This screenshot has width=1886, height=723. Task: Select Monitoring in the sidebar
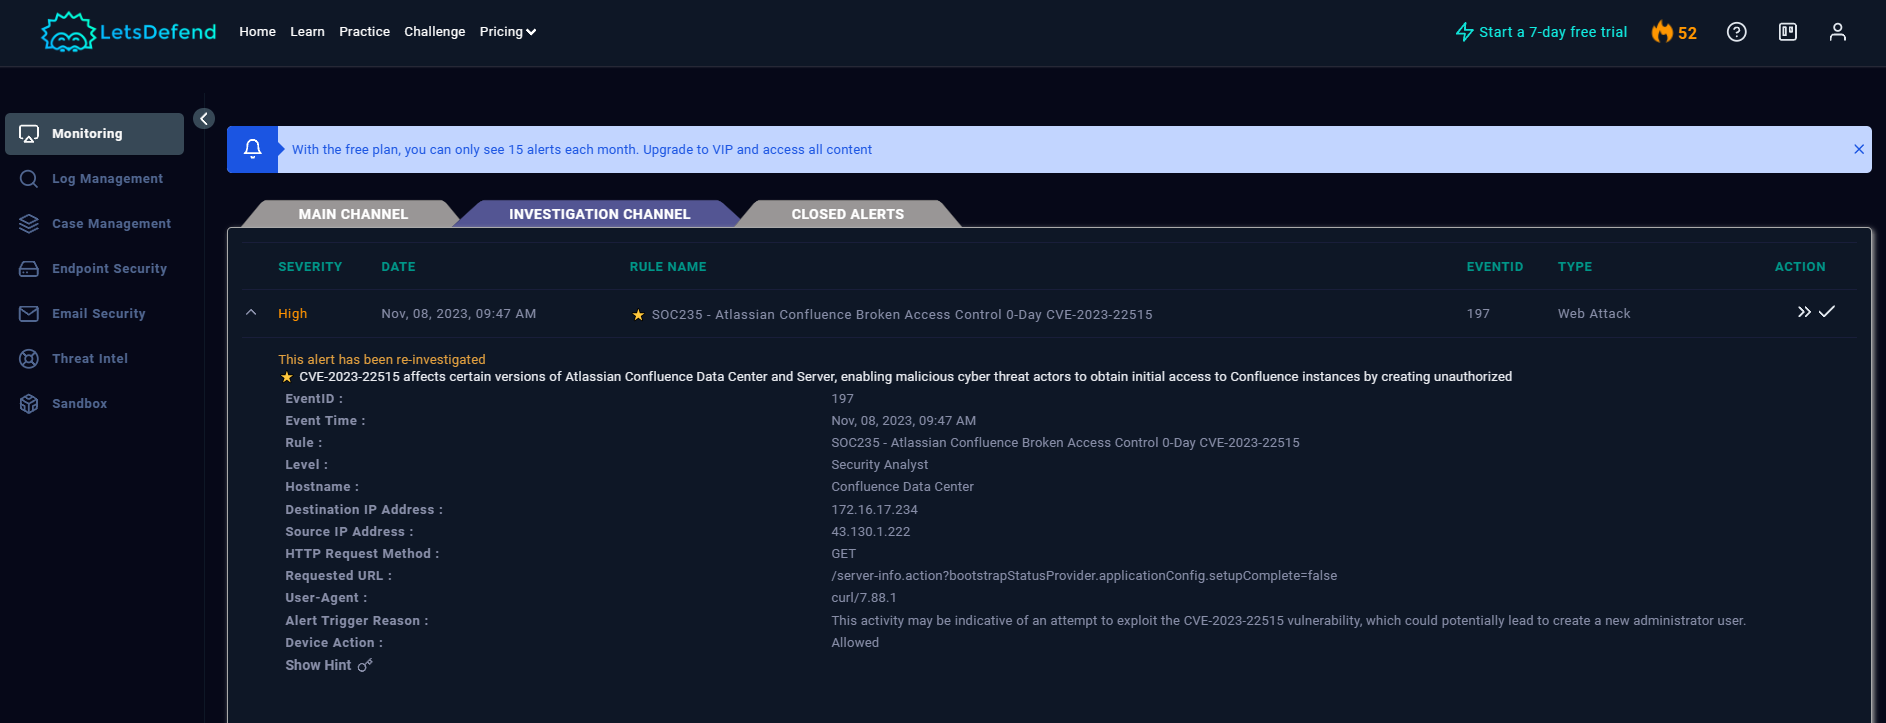(x=94, y=134)
